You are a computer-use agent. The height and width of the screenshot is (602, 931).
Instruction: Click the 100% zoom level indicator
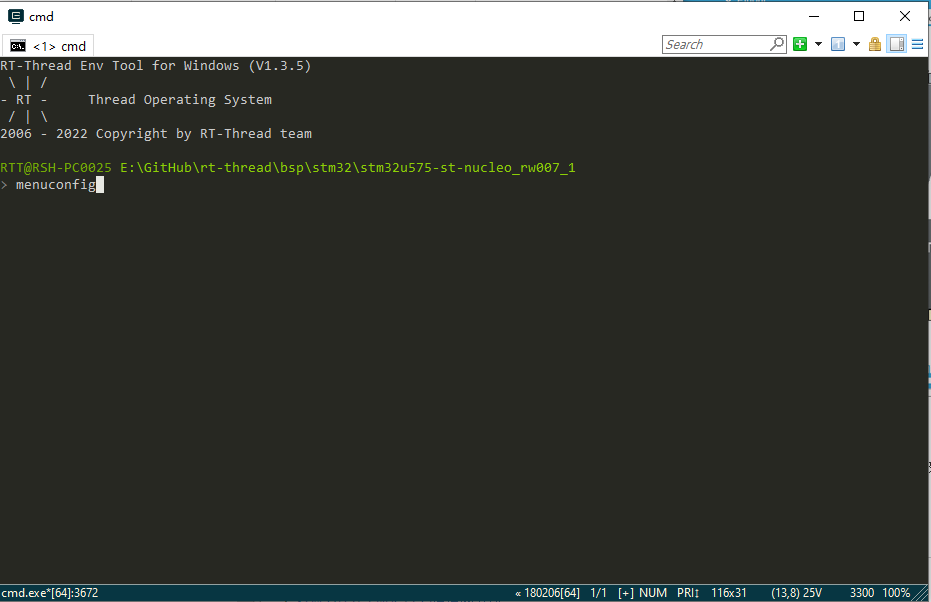[896, 593]
